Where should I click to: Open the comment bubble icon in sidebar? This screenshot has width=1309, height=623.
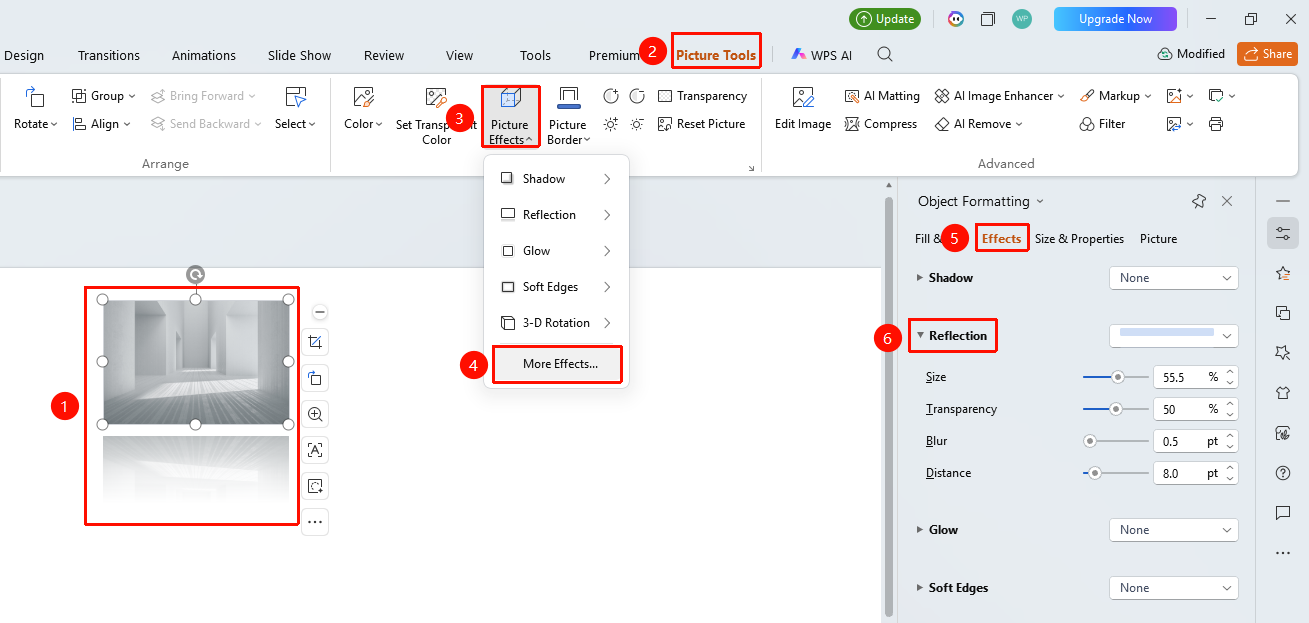1283,512
